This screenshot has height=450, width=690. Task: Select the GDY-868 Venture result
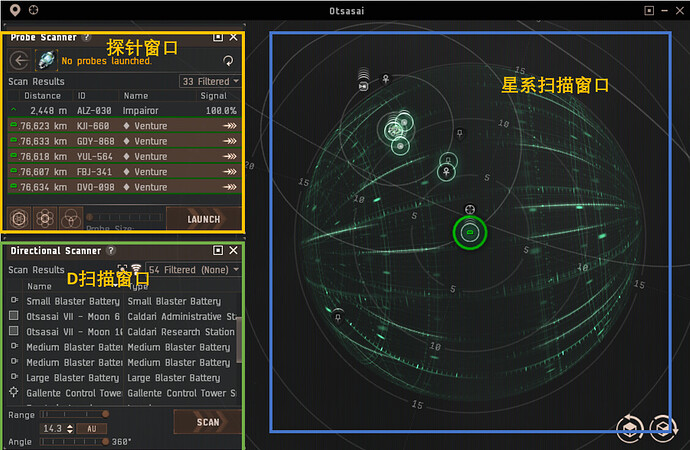click(x=125, y=141)
